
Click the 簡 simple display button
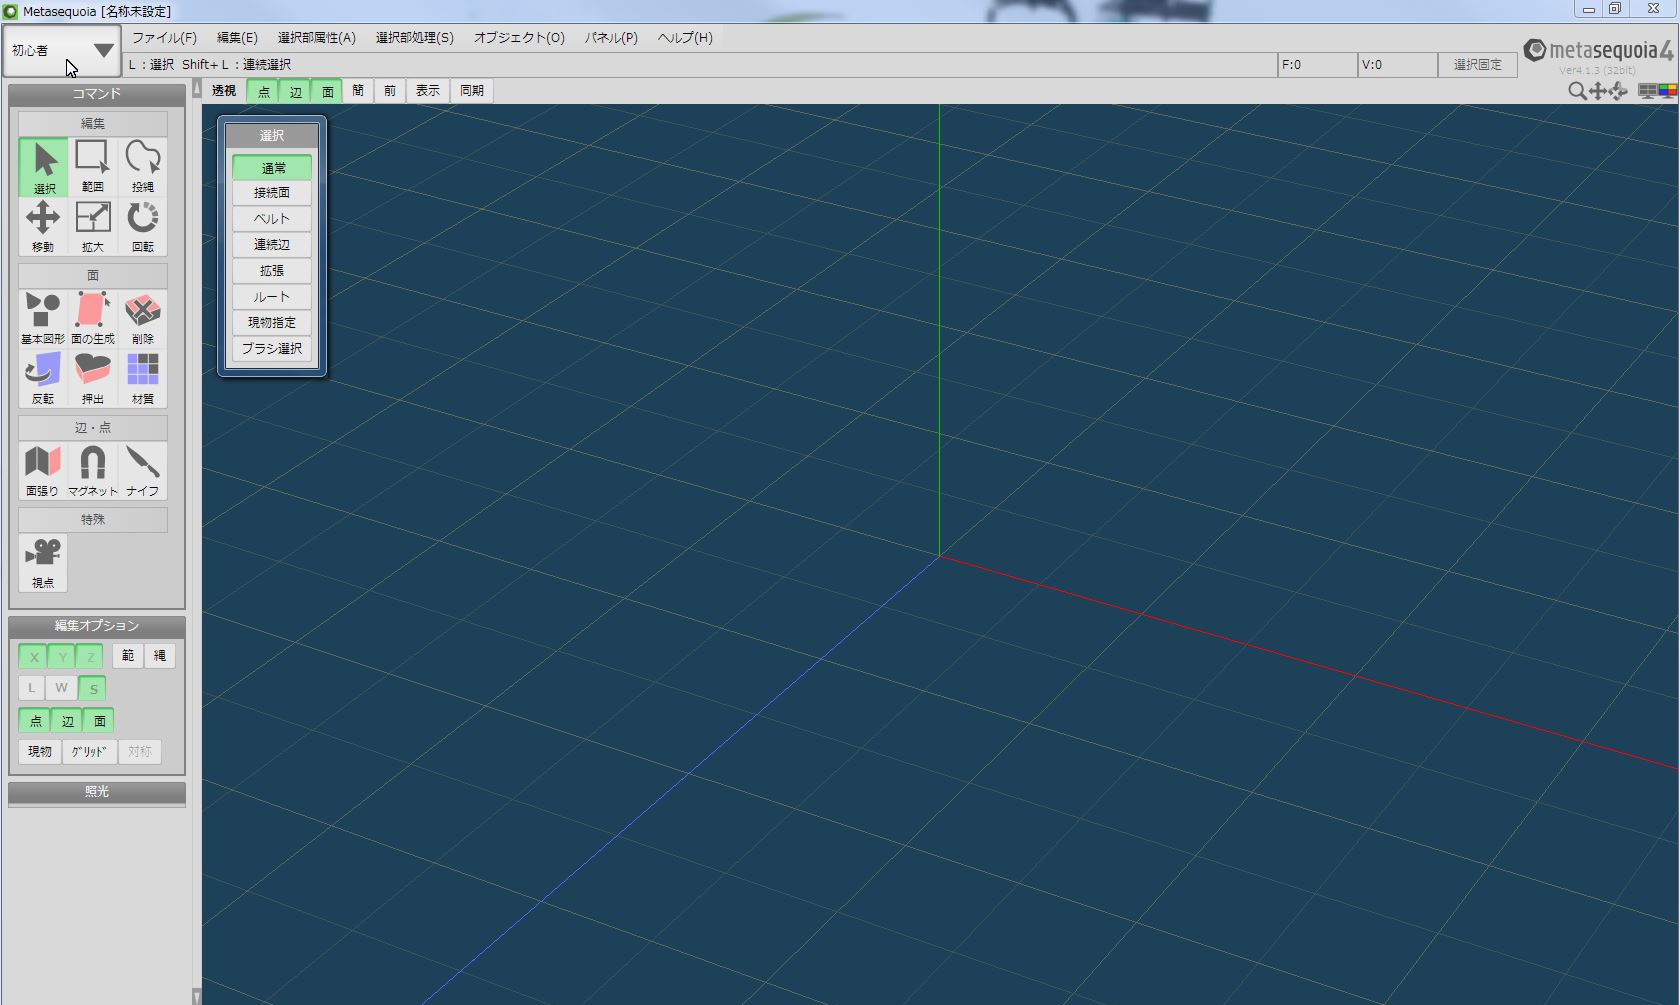coord(358,91)
